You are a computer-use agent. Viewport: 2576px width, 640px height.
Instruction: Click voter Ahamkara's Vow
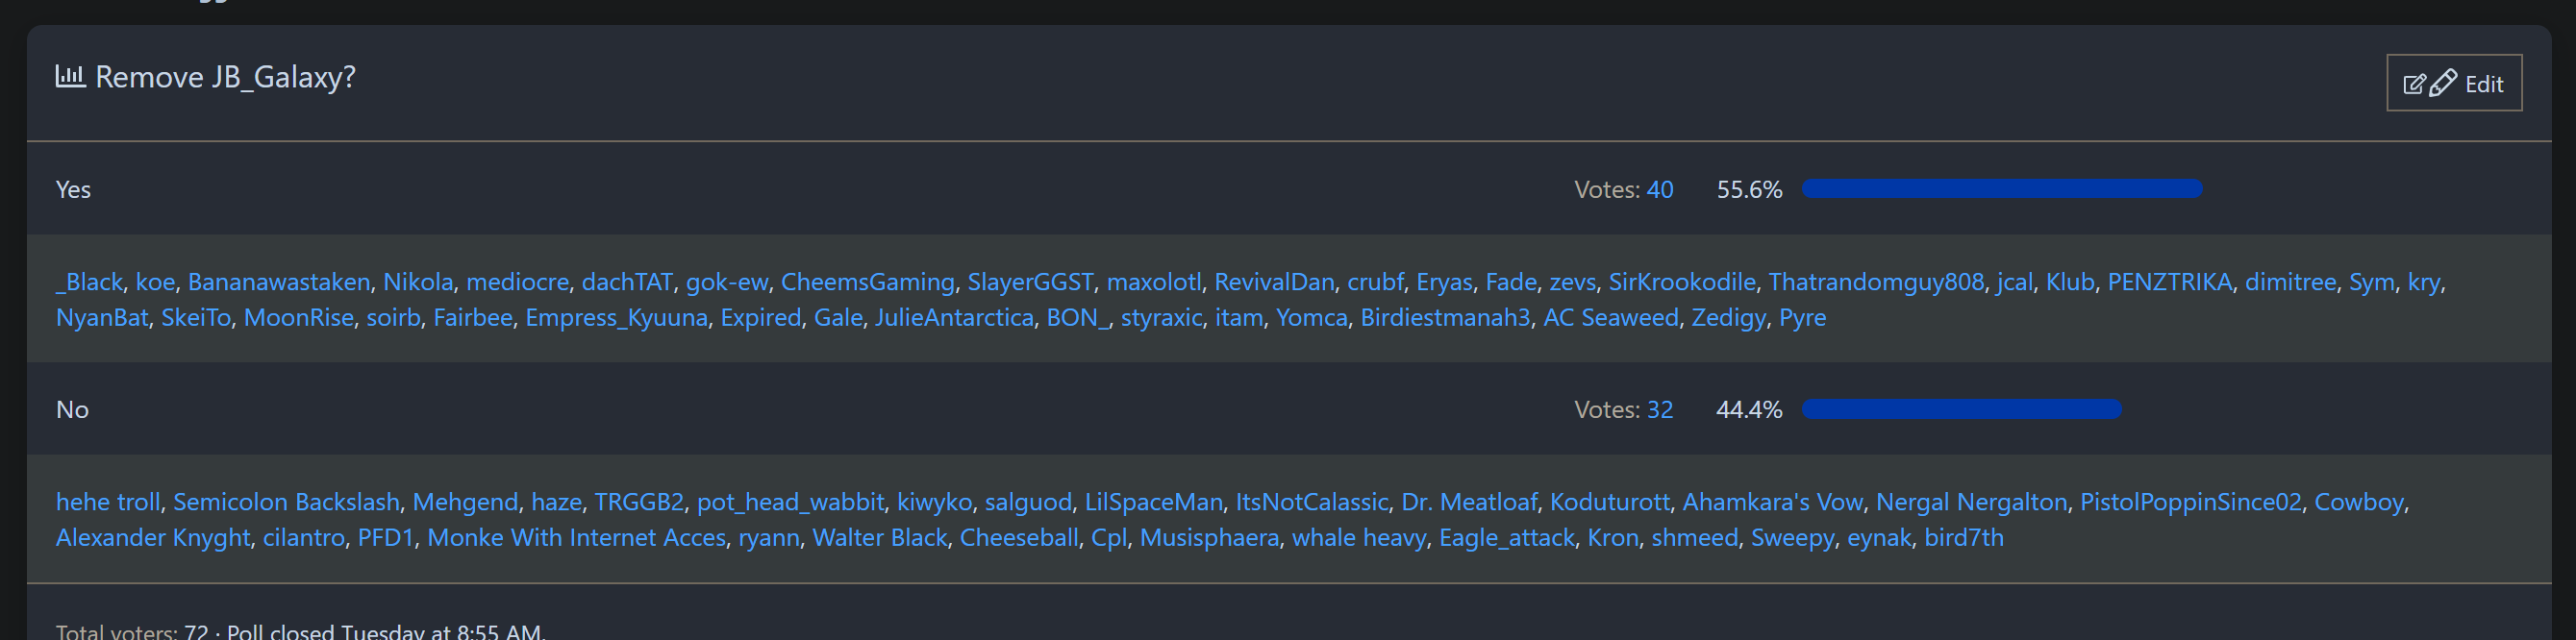1772,502
